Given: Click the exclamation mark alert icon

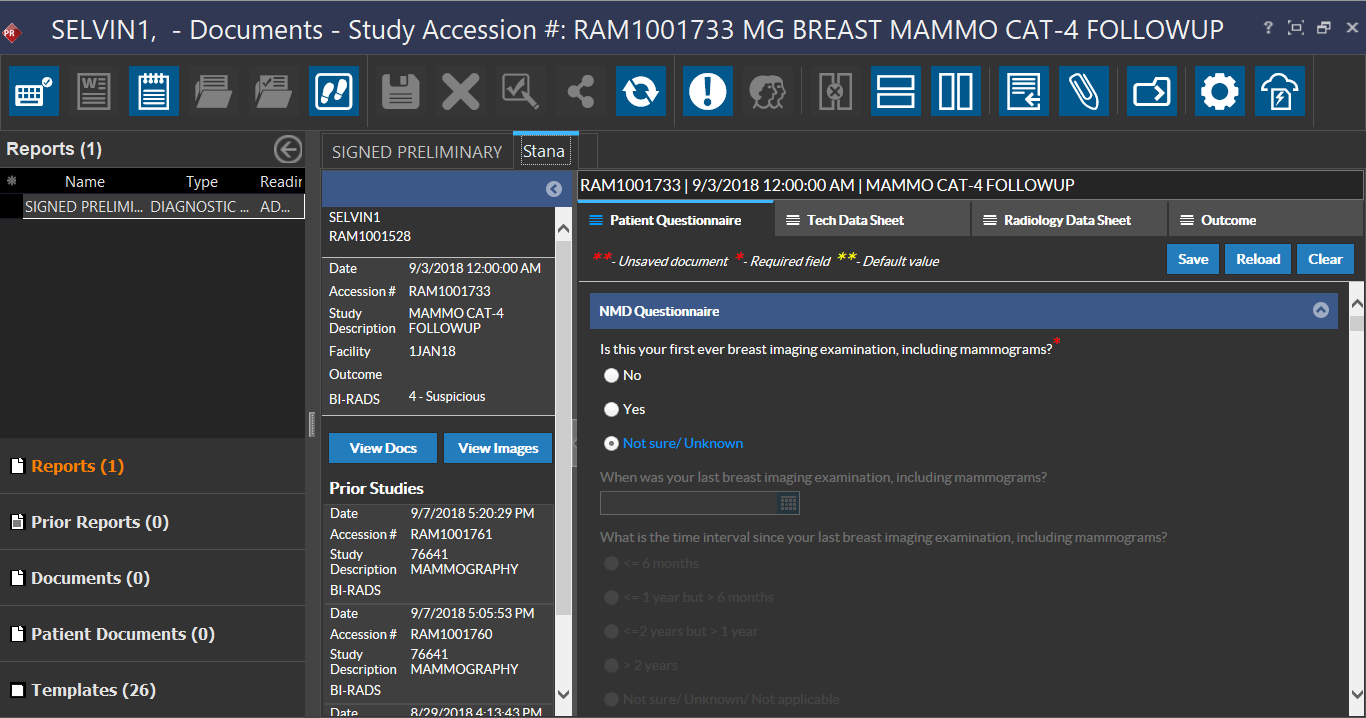Looking at the screenshot, I should (x=708, y=91).
